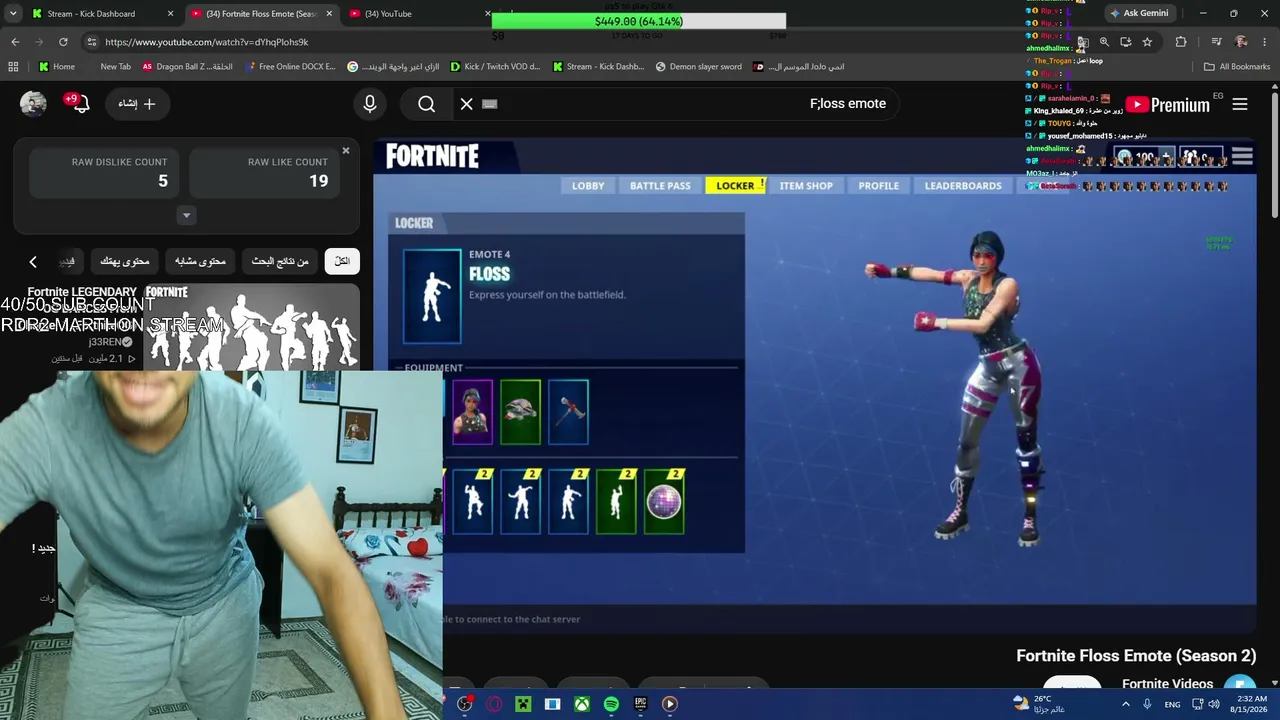Close the Fortnite Floss Emote tab
Screen dimensions: 1280x720
[329, 14]
